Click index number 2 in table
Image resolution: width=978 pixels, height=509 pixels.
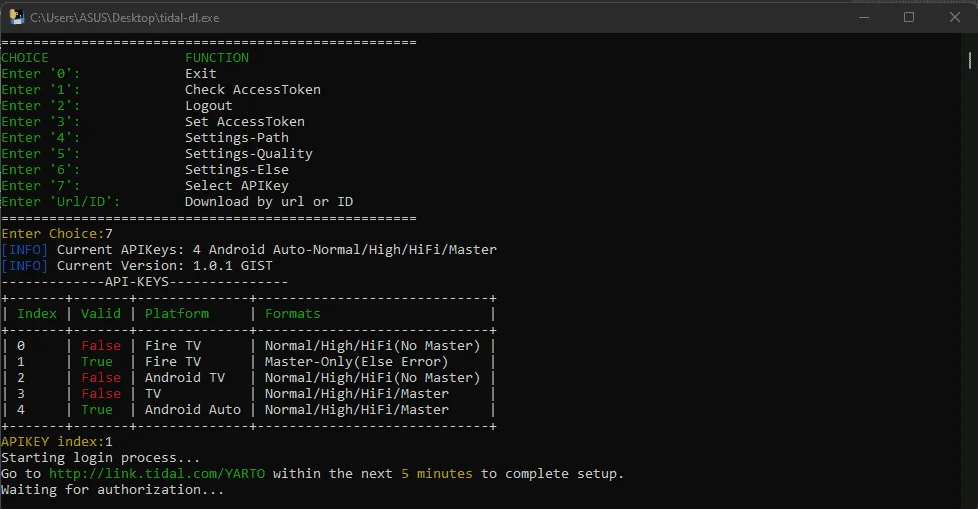click(x=21, y=378)
